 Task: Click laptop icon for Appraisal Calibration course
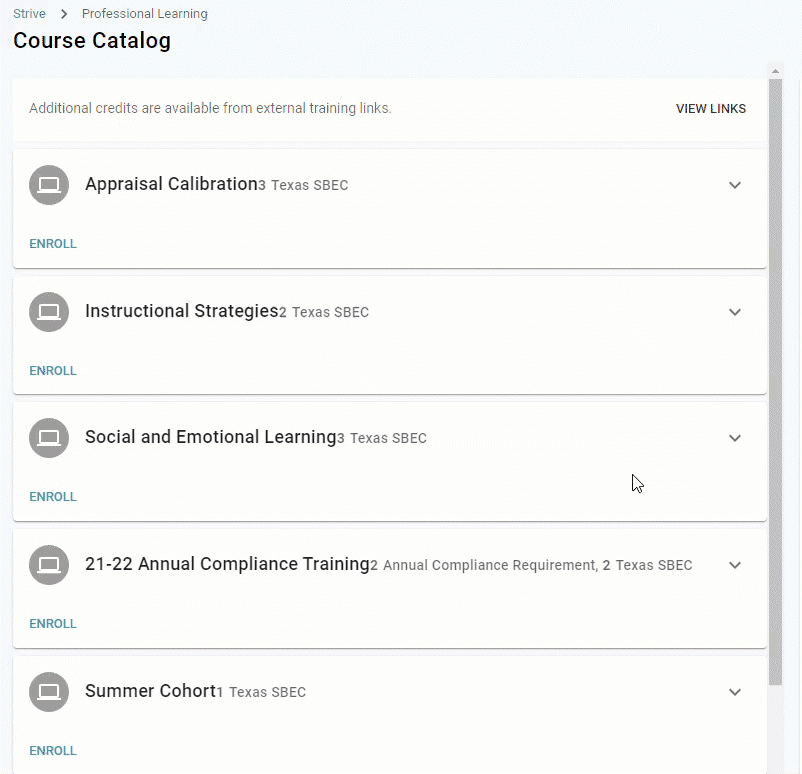(x=49, y=185)
